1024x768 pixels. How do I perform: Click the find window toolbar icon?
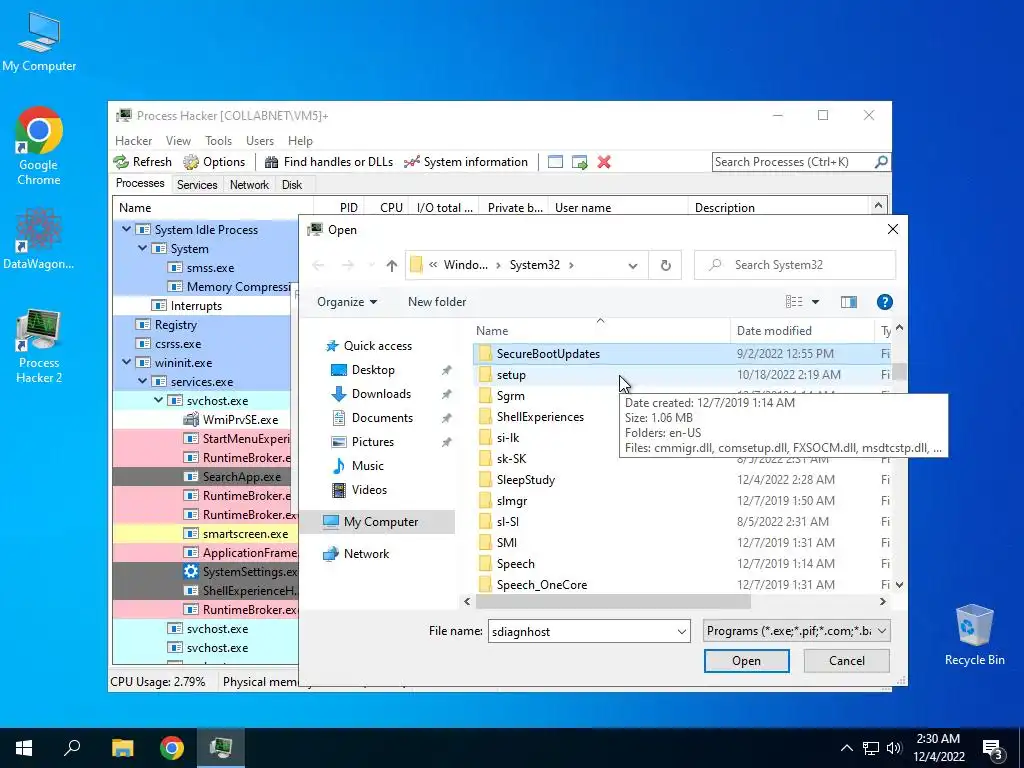[555, 162]
